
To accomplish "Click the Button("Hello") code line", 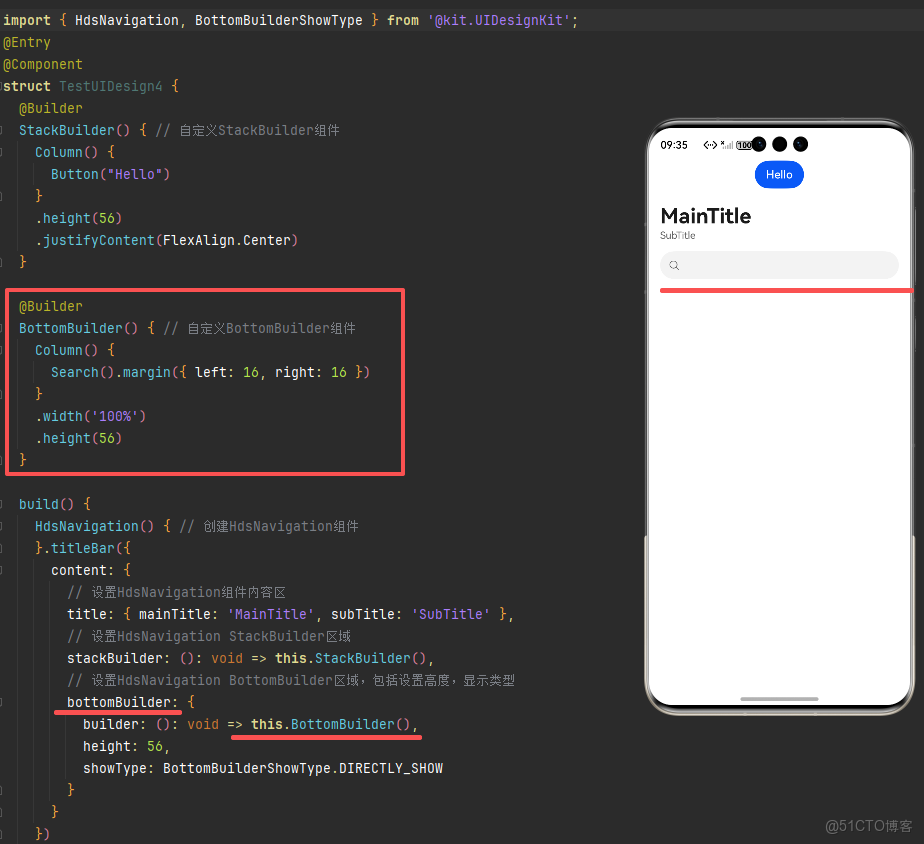I will tap(111, 174).
